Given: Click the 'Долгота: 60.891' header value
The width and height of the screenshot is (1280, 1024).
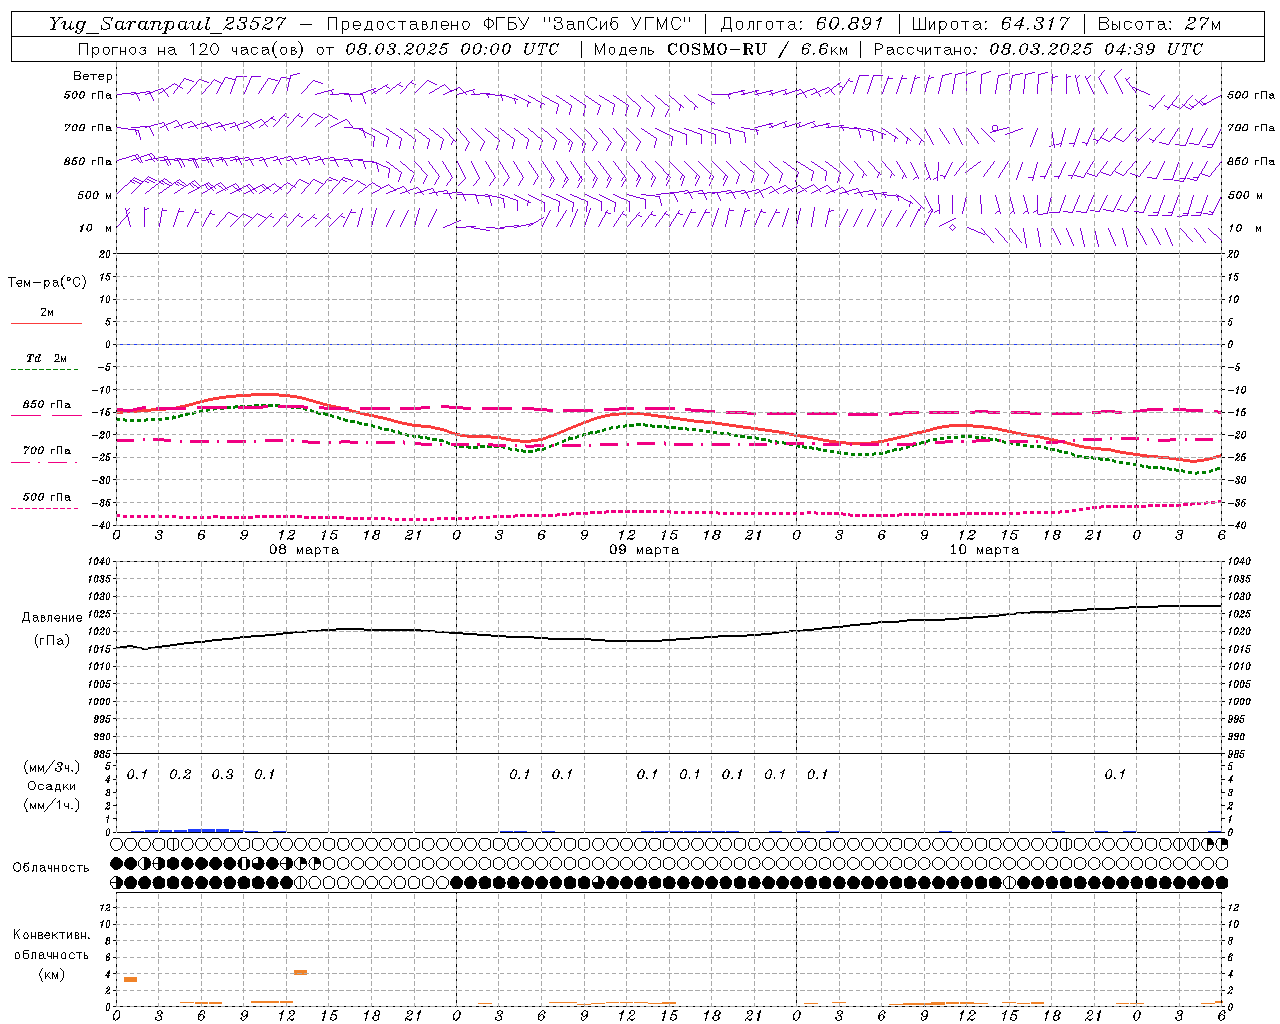Looking at the screenshot, I should pyautogui.click(x=801, y=24).
